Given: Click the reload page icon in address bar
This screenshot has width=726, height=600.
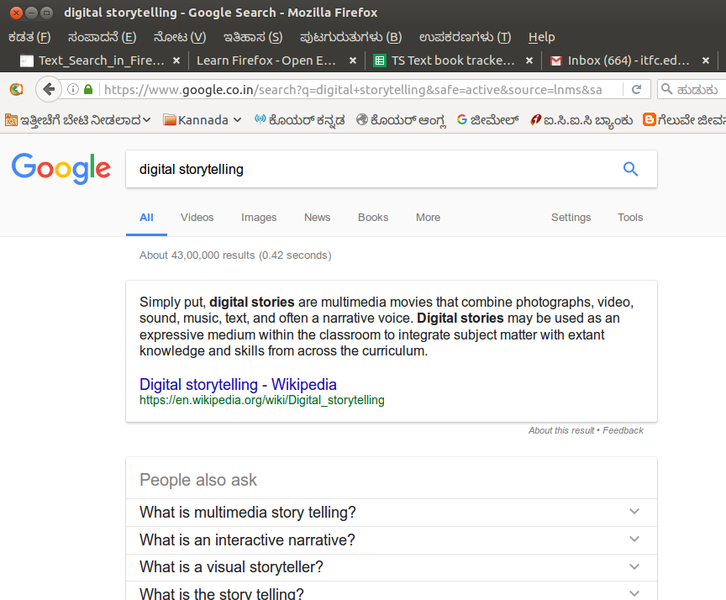Looking at the screenshot, I should coord(636,89).
